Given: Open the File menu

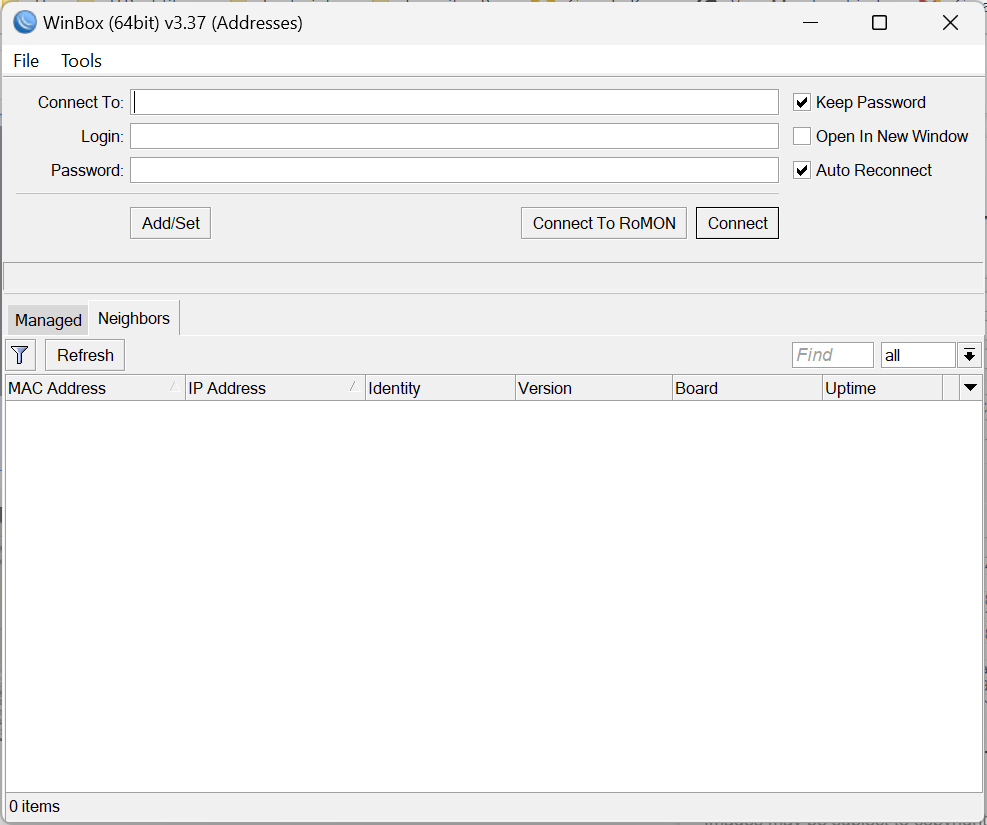Looking at the screenshot, I should 26,61.
